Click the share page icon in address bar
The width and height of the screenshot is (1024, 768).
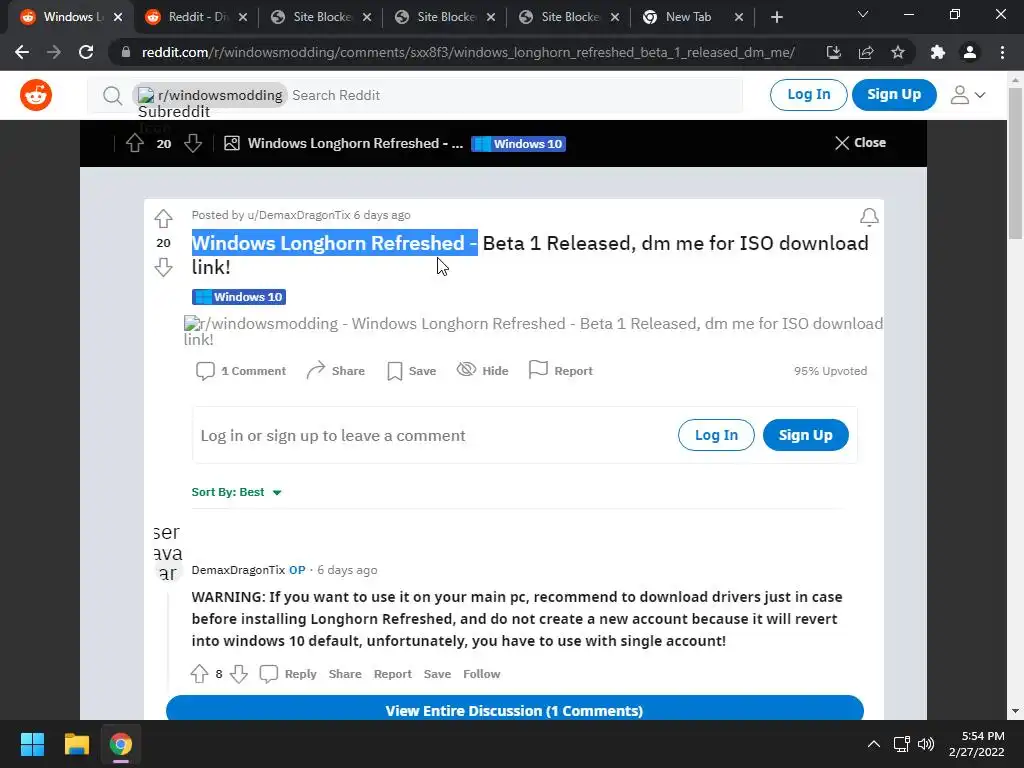click(x=866, y=52)
